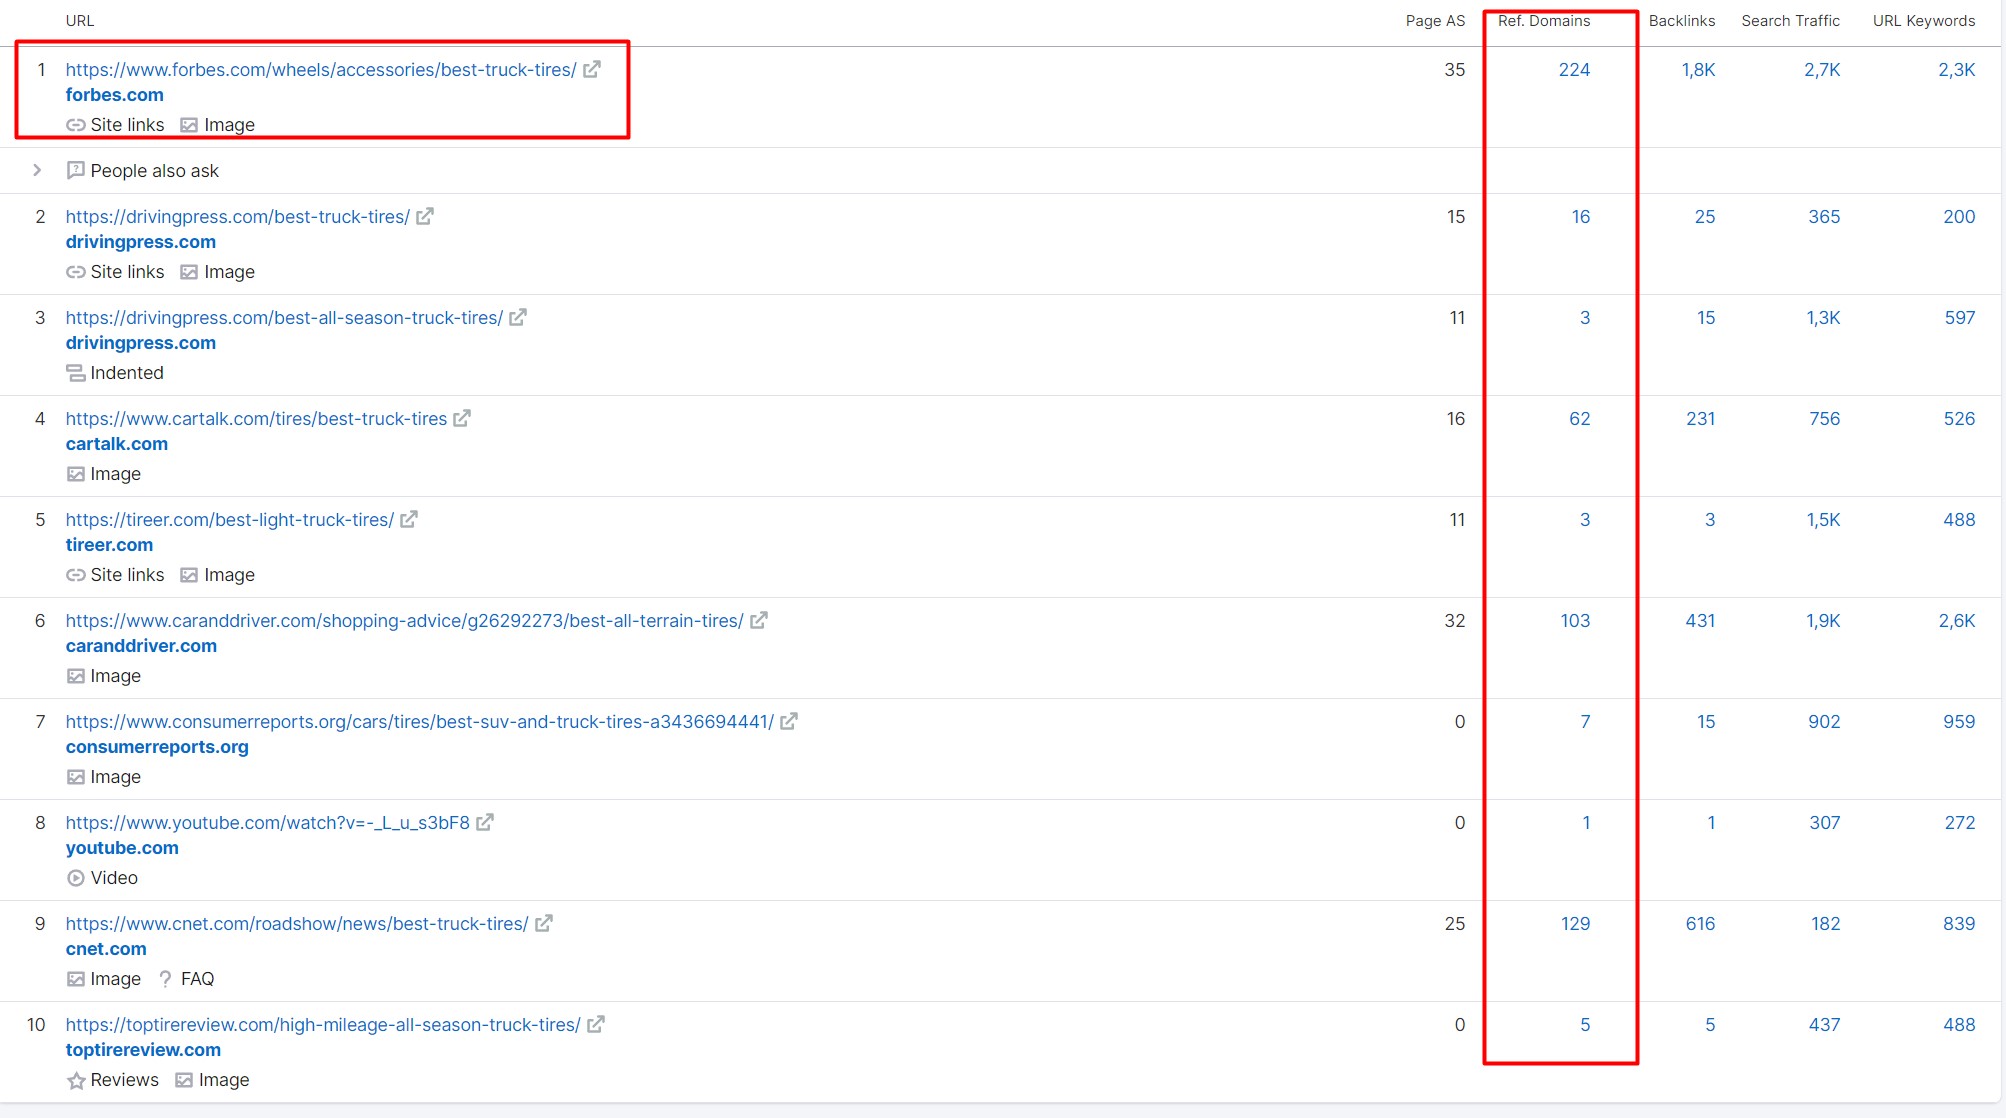This screenshot has height=1118, width=2006.
Task: Open the cartalk.com best-truck-tires URL
Action: [256, 418]
